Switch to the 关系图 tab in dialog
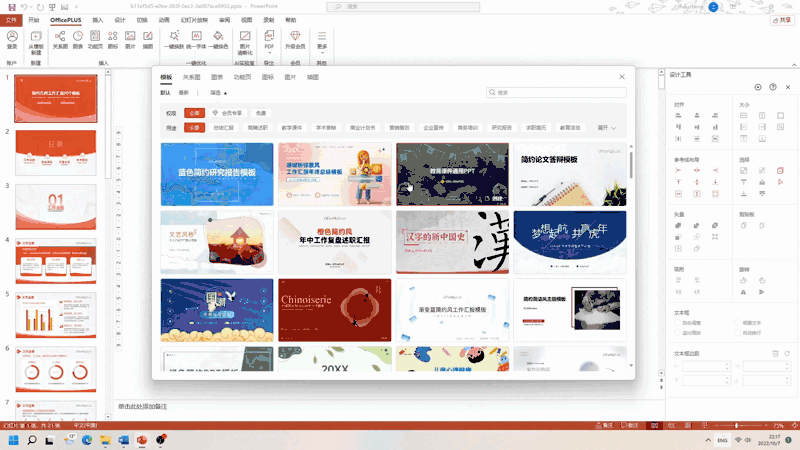This screenshot has width=800, height=450. [x=192, y=77]
